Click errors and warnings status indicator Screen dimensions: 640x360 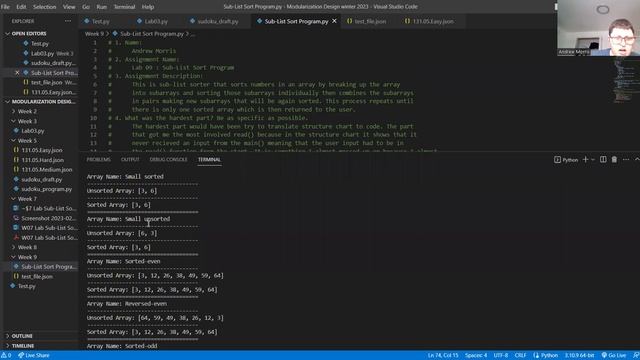point(6,356)
